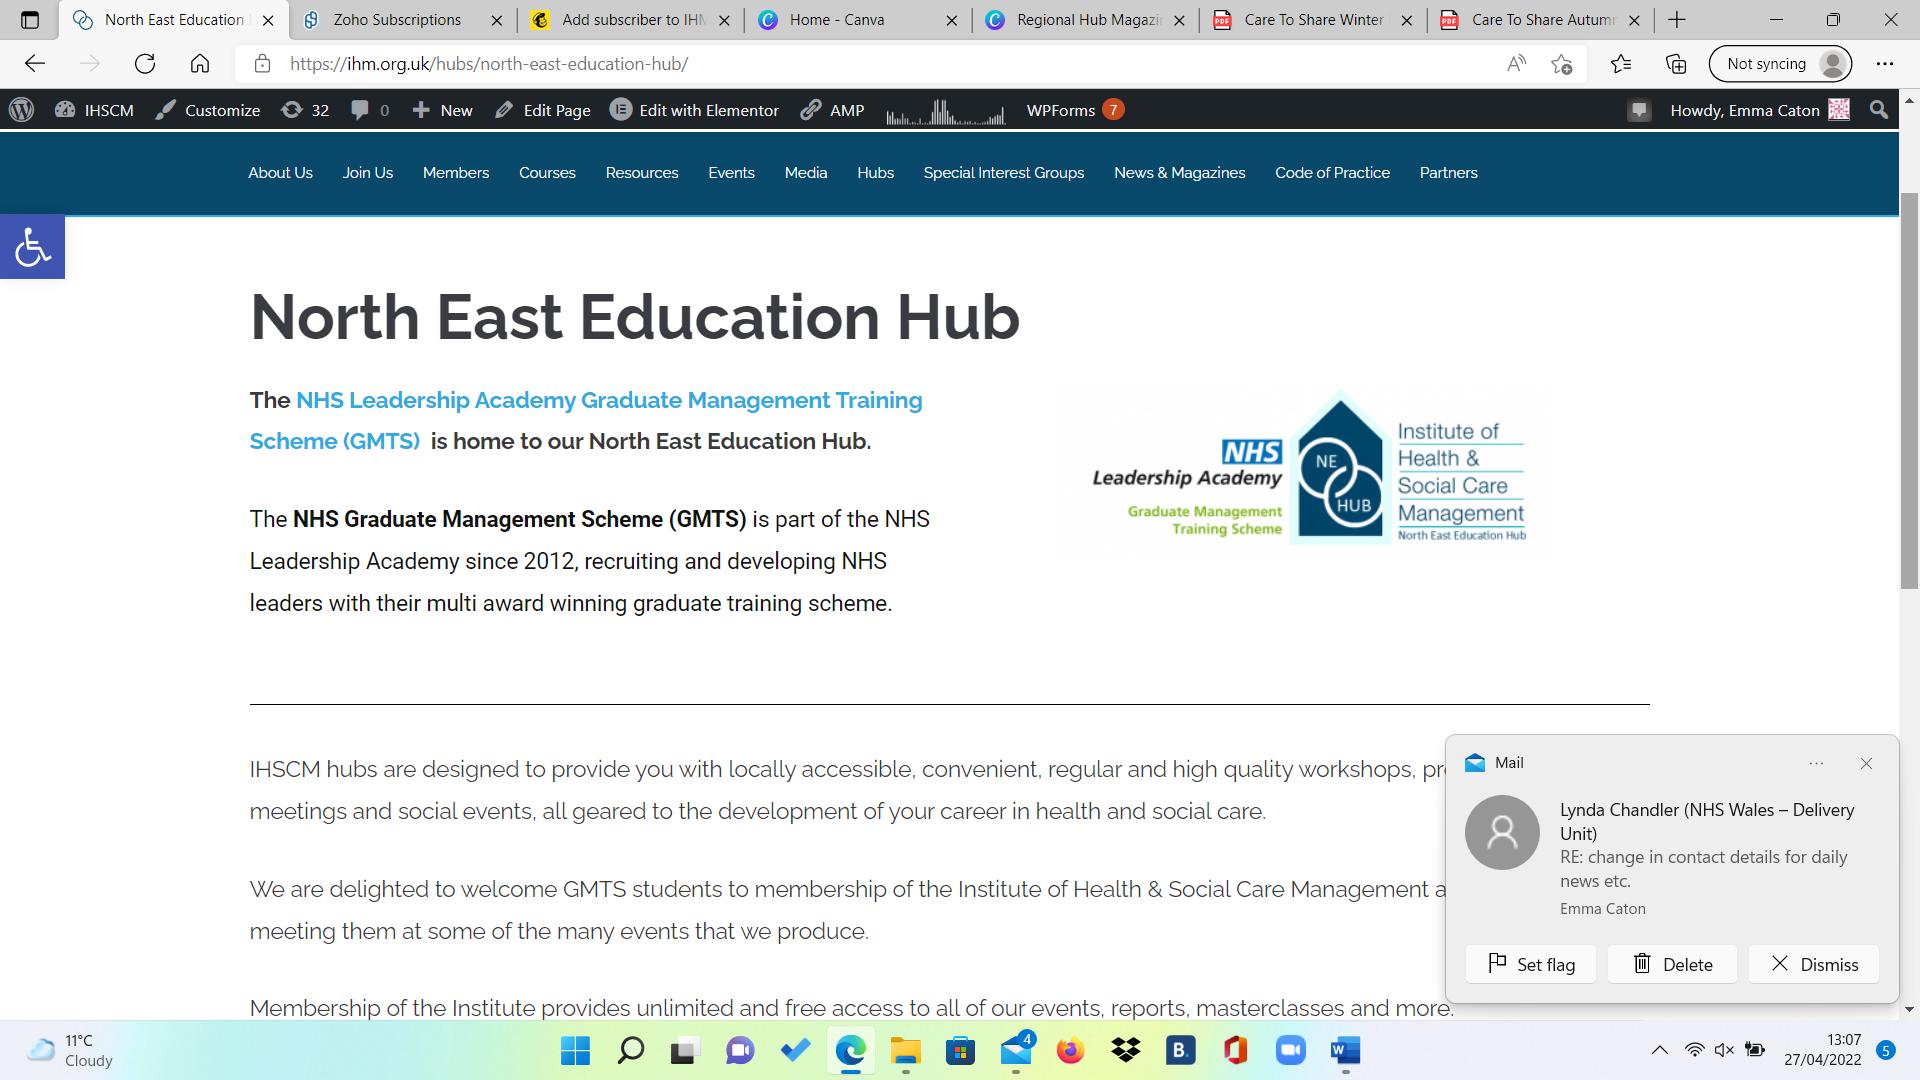The width and height of the screenshot is (1920, 1080).
Task: Close the Mail notification popup
Action: coord(1866,763)
